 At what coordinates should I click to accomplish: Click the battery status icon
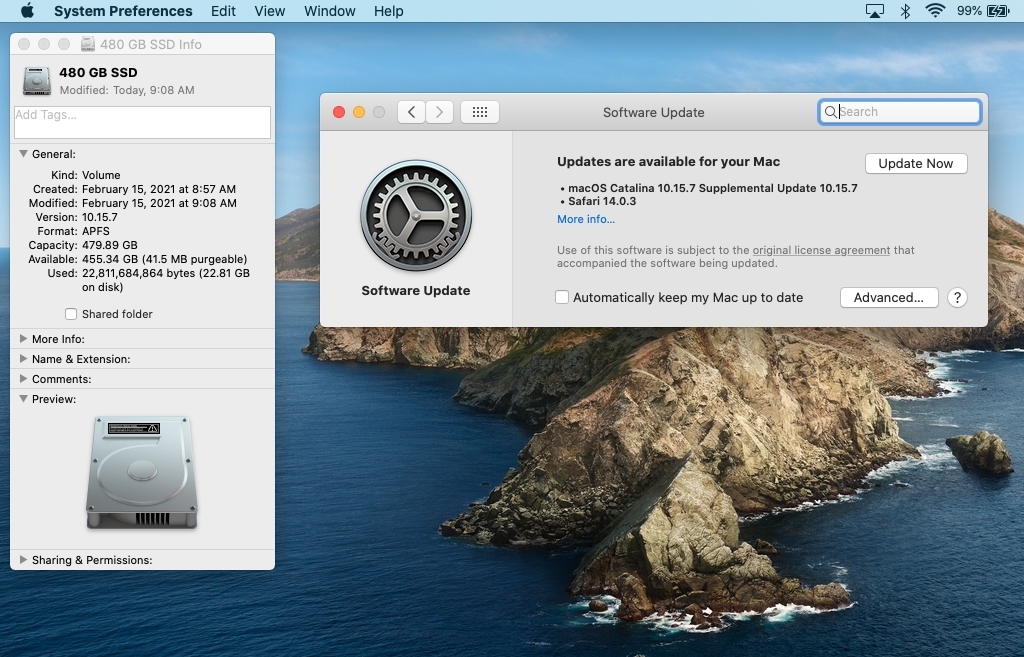coord(999,11)
